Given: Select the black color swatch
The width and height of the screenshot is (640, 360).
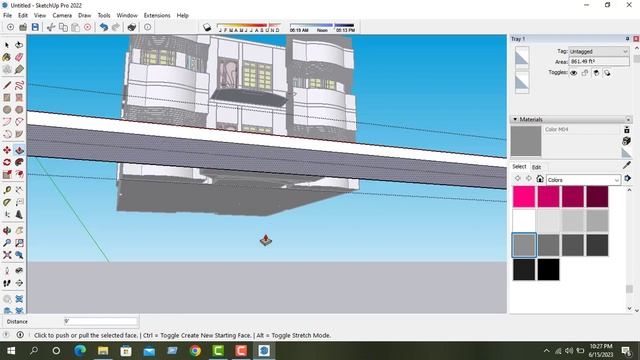Looking at the screenshot, I should [x=549, y=269].
